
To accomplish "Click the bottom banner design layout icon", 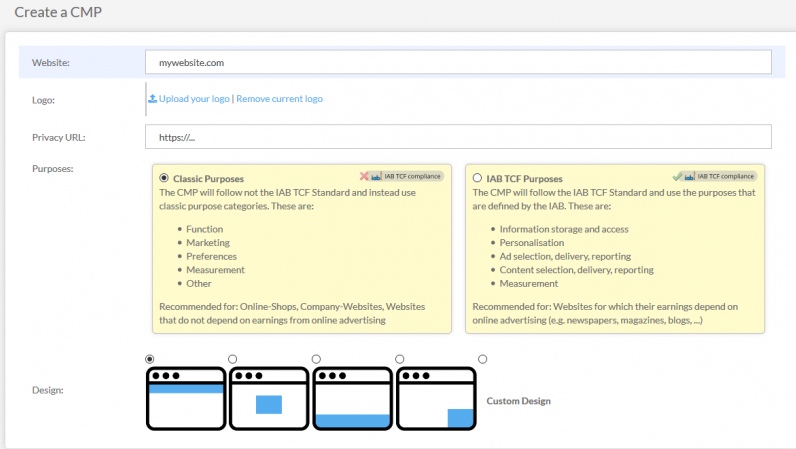I will pos(351,398).
